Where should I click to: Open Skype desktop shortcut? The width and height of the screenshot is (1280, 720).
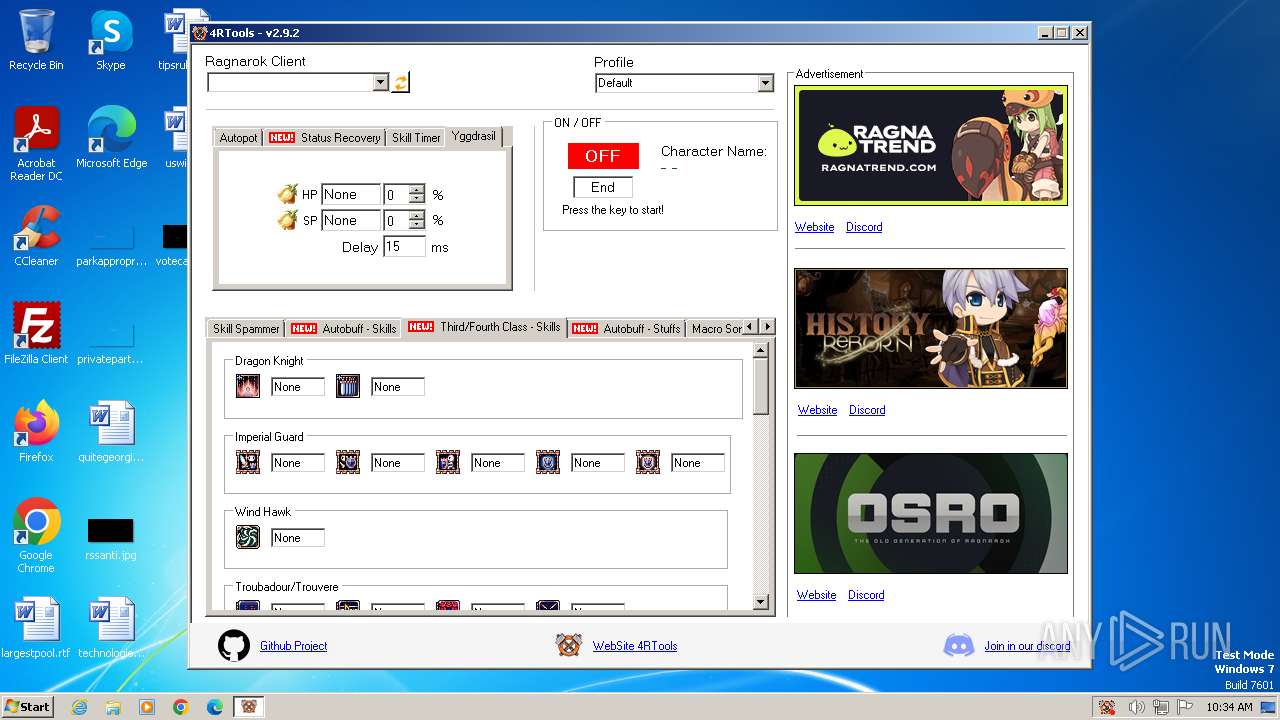[x=111, y=40]
